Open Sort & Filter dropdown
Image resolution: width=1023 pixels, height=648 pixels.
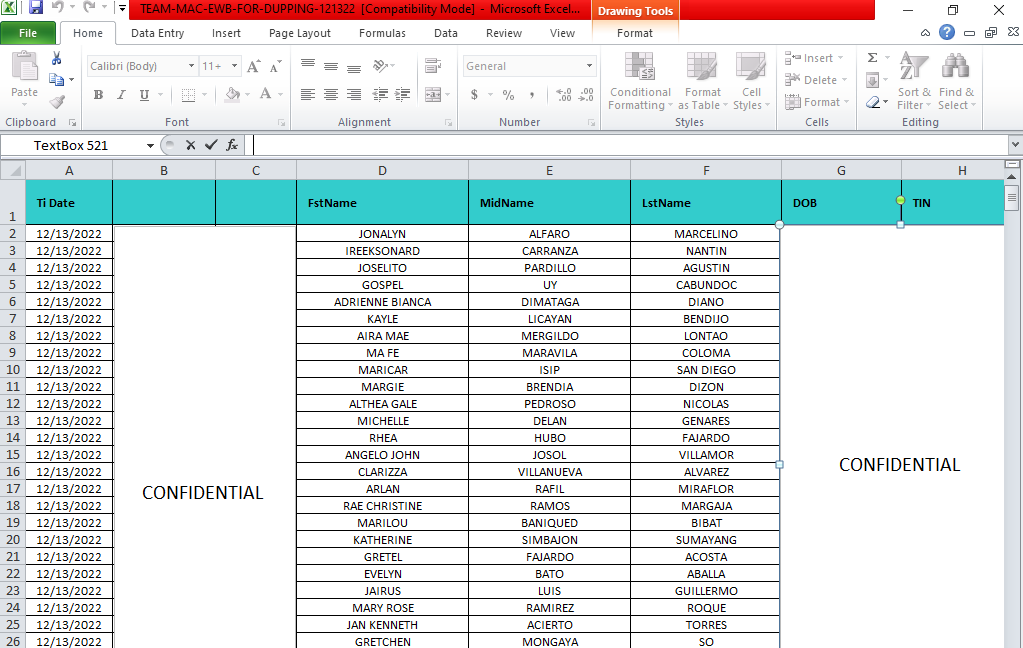tap(914, 82)
